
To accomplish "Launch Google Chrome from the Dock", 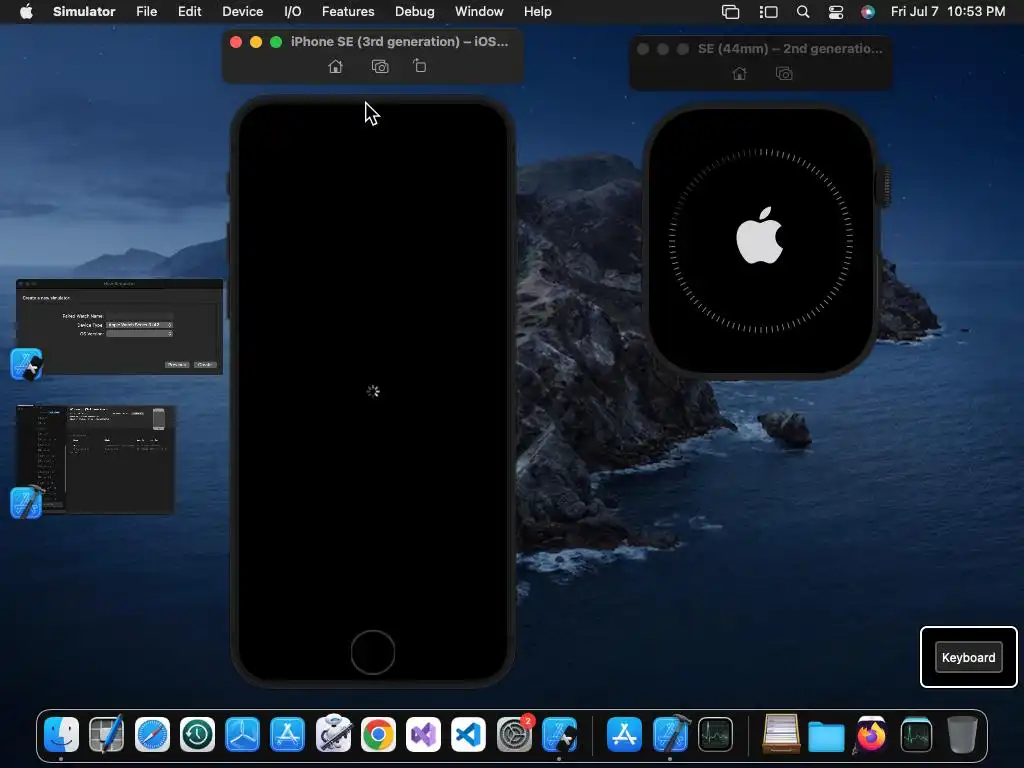I will [x=378, y=735].
